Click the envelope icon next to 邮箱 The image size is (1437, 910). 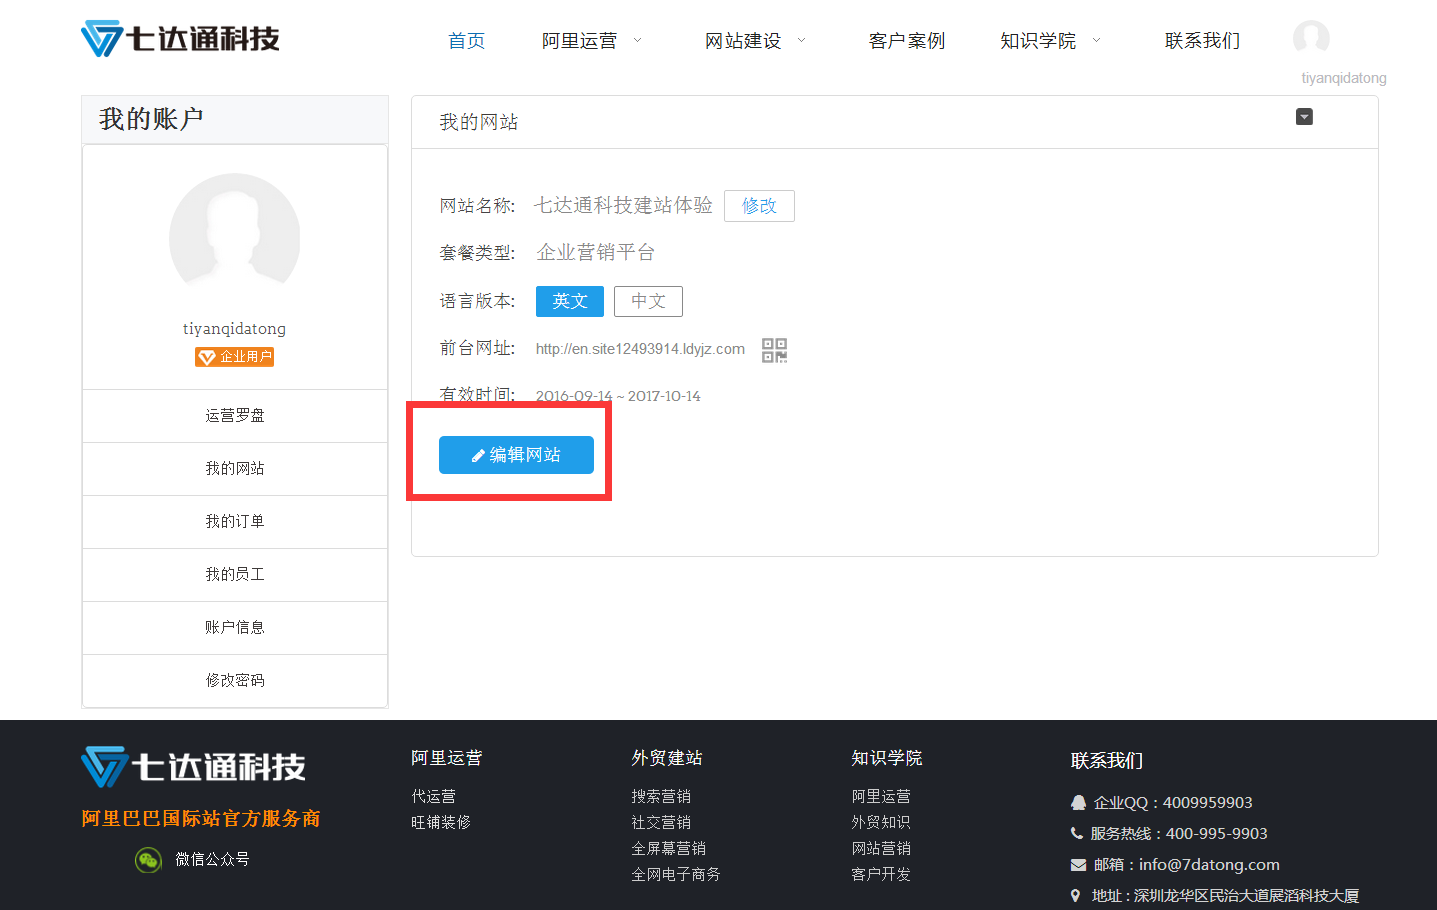pyautogui.click(x=1078, y=865)
